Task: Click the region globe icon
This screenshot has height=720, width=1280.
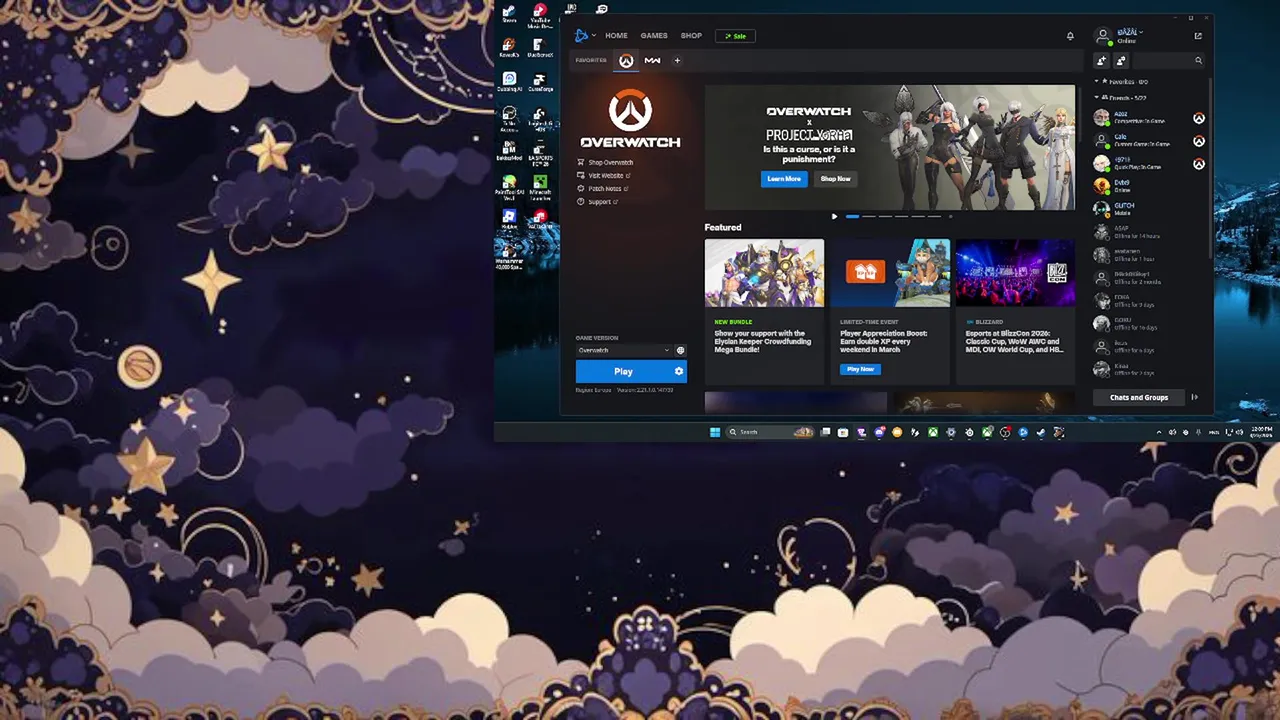Action: click(681, 350)
